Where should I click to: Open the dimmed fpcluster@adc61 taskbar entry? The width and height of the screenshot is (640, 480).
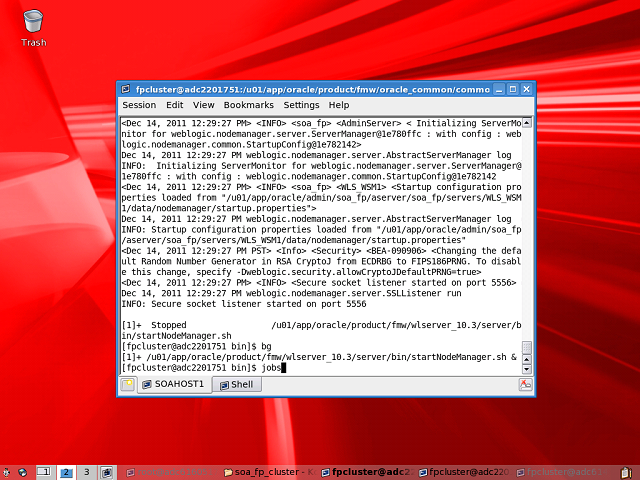coord(562,472)
